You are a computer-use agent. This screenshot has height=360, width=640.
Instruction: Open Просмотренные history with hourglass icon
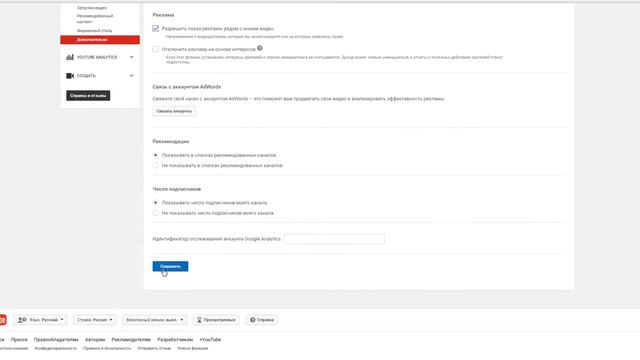216,320
